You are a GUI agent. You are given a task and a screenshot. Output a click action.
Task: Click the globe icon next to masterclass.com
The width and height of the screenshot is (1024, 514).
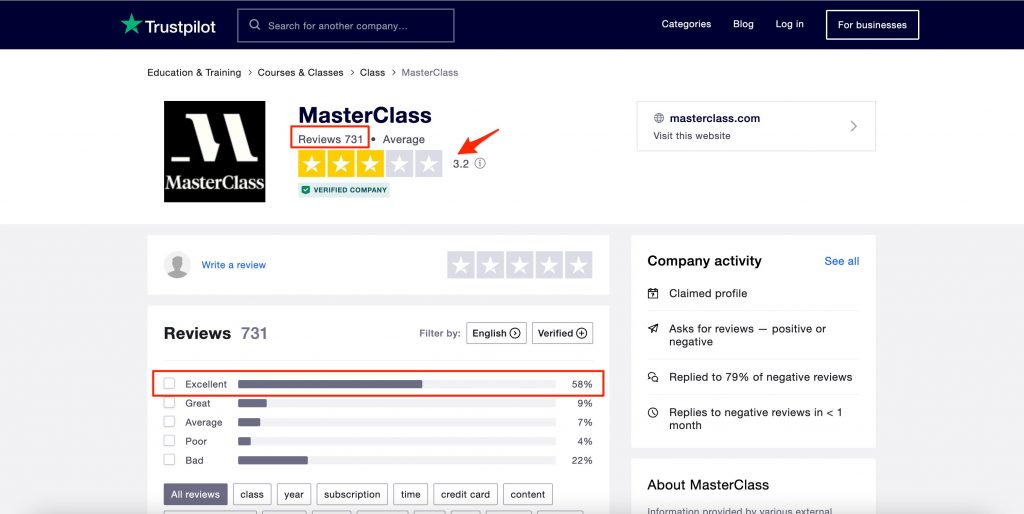coord(659,118)
